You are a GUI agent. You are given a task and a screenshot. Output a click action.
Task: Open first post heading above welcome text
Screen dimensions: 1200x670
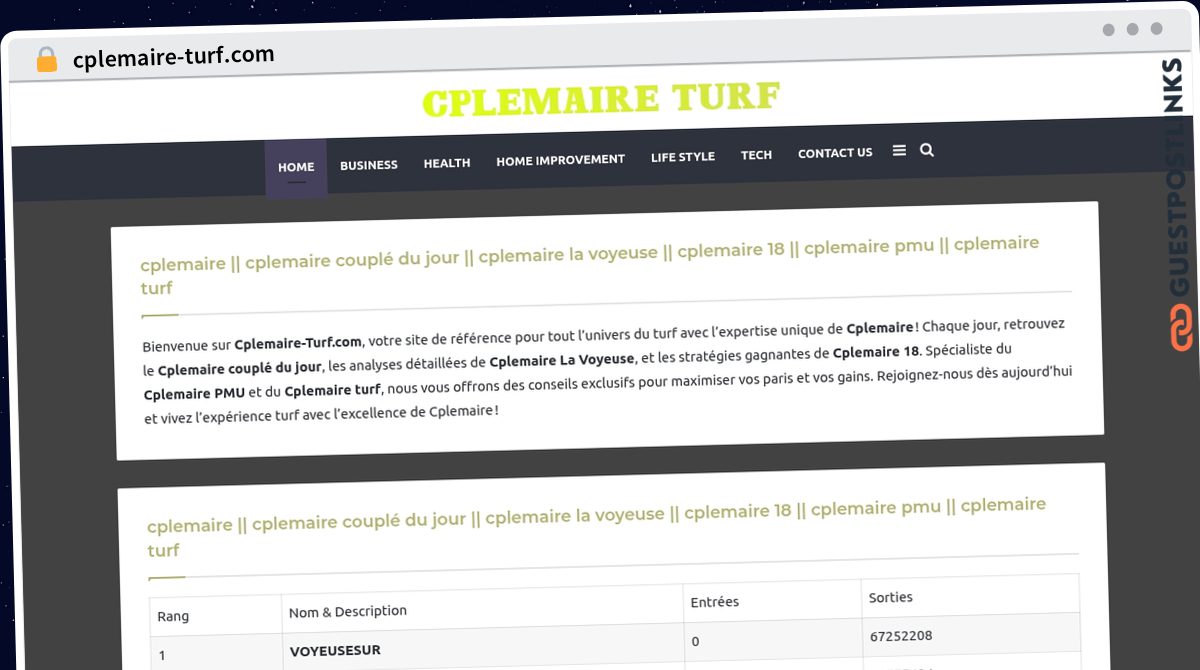(x=590, y=265)
